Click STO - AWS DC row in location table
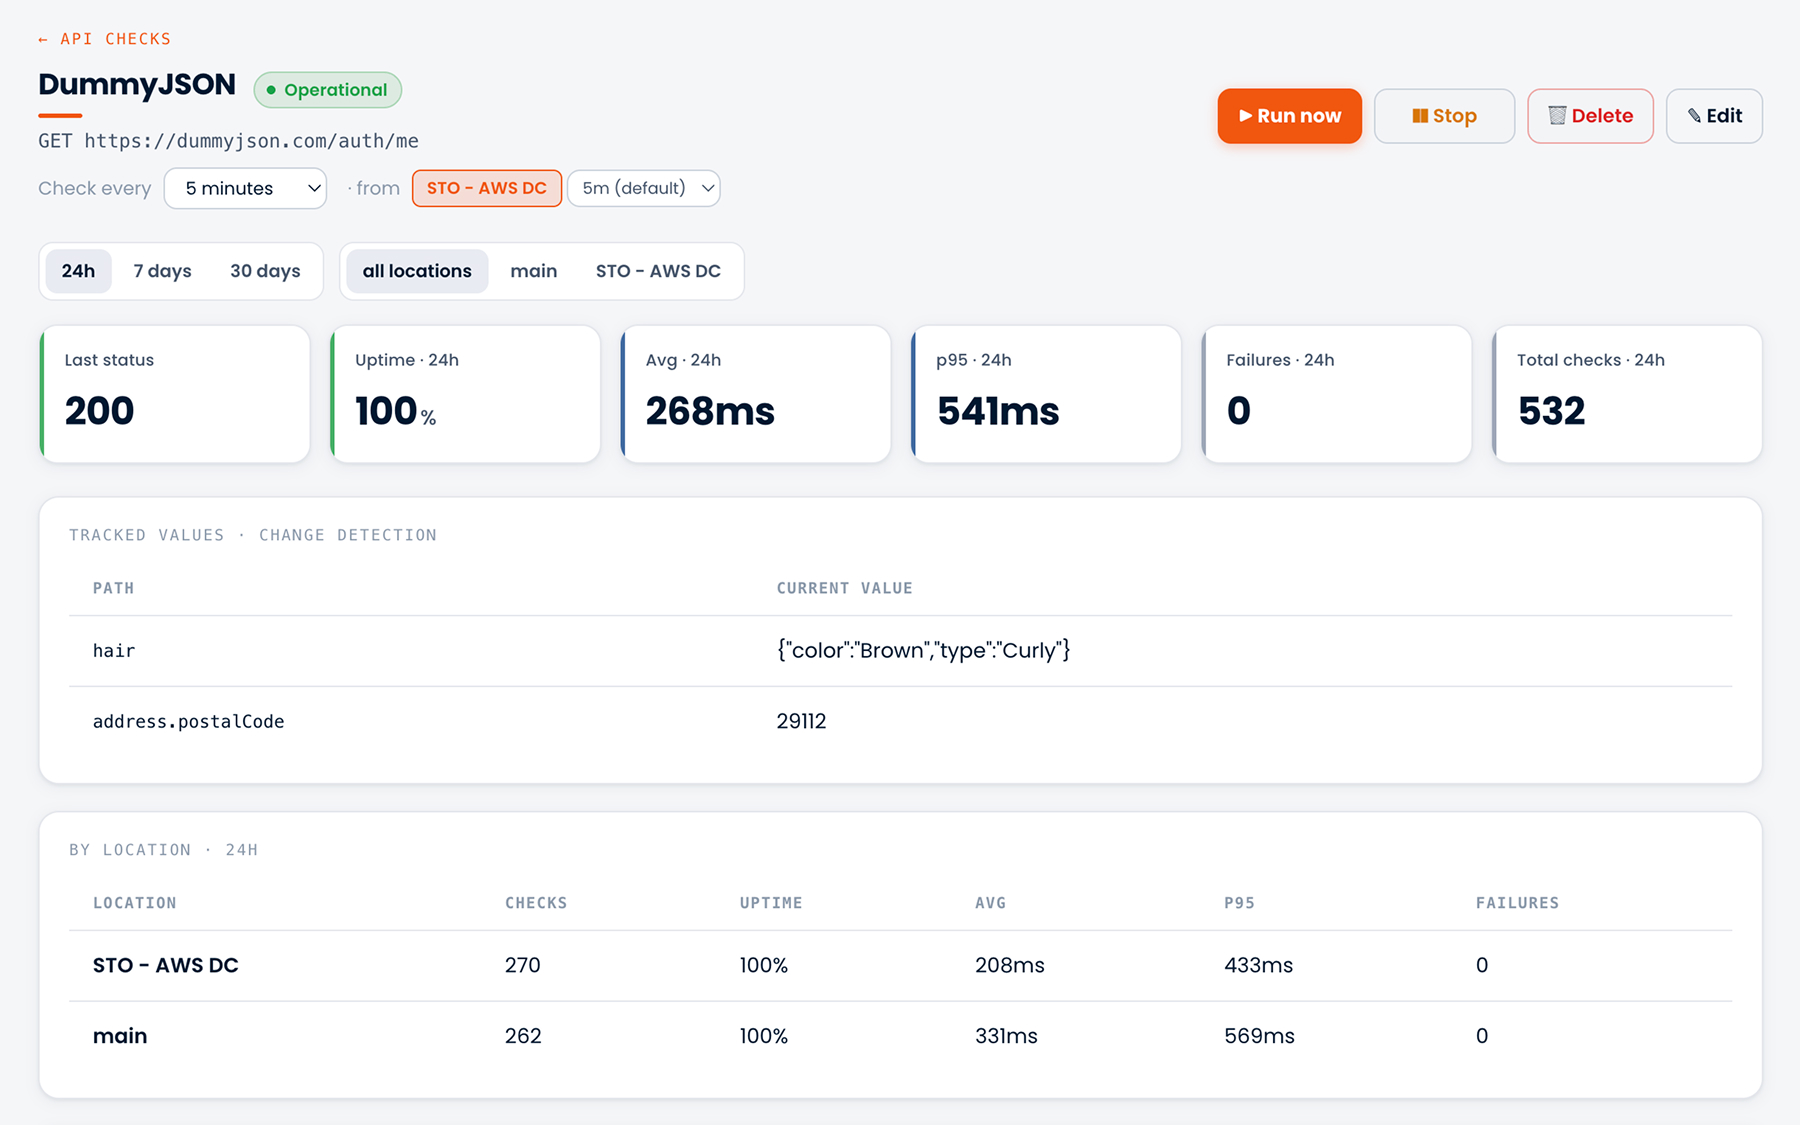 click(900, 966)
